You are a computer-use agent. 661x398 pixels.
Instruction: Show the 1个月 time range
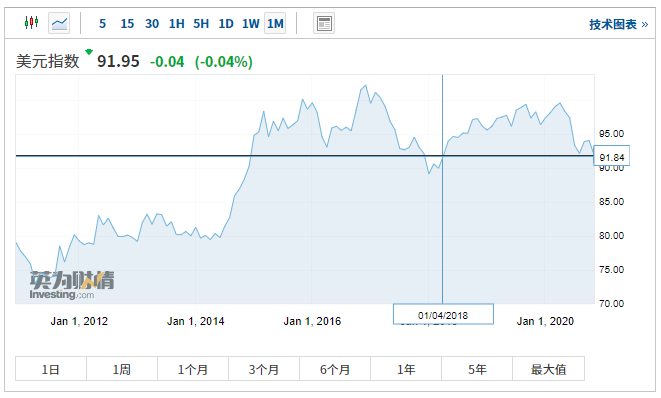pyautogui.click(x=193, y=369)
